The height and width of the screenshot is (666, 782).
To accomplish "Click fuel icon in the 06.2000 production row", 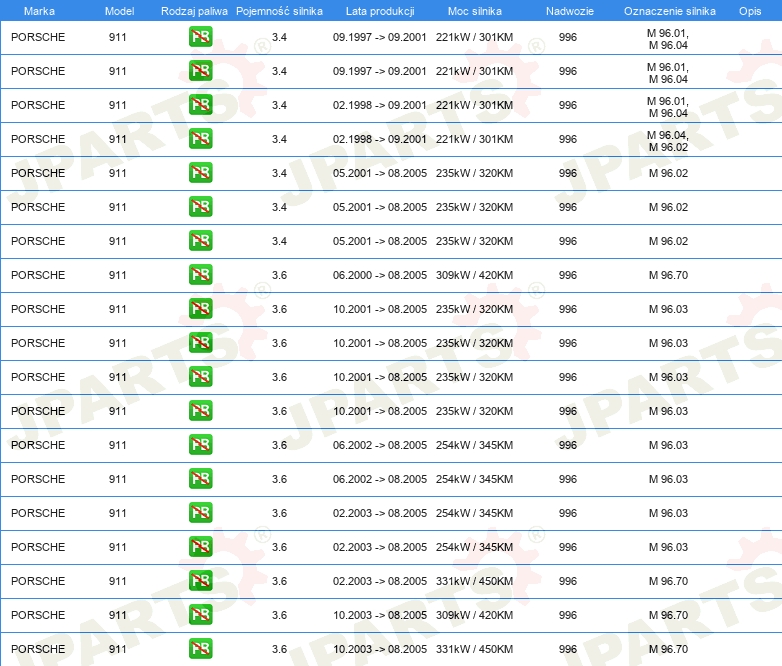I will [x=200, y=275].
